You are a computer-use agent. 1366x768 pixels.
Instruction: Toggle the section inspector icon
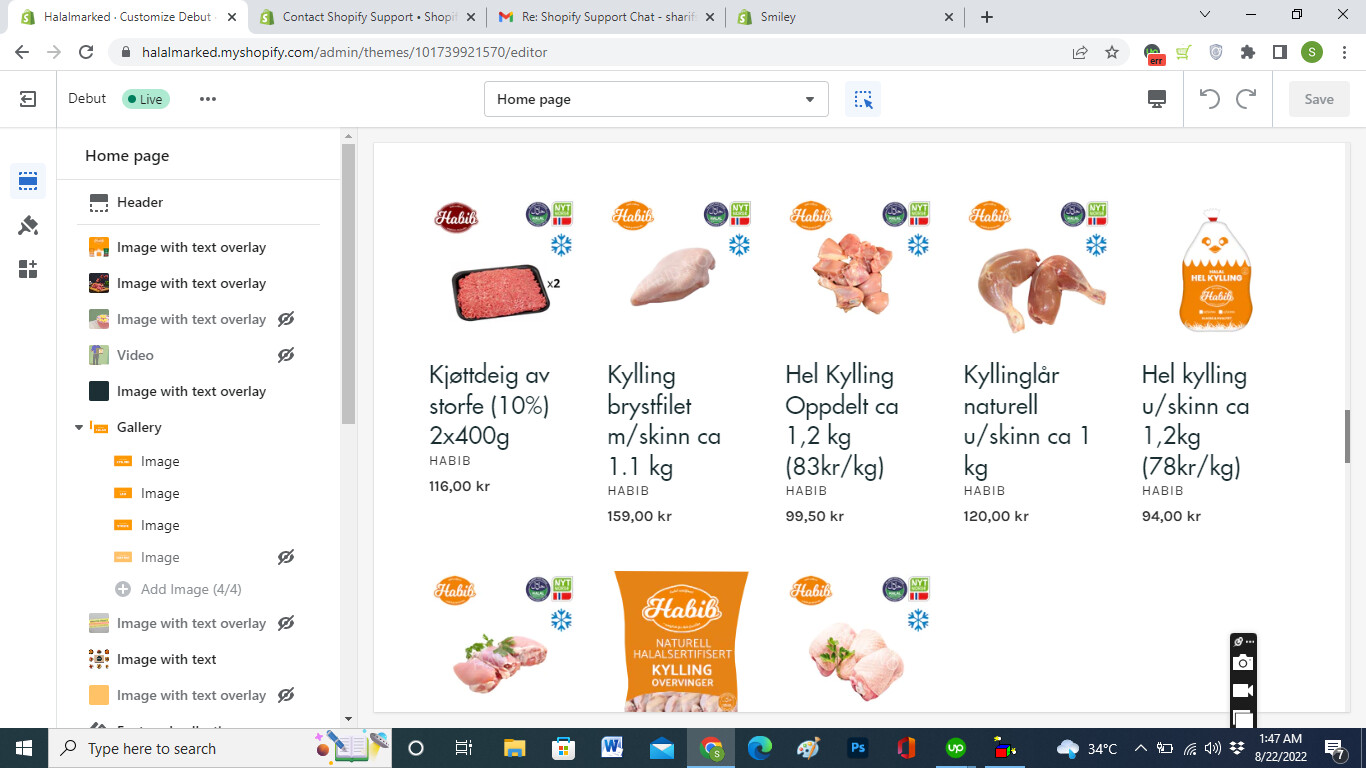click(x=863, y=99)
